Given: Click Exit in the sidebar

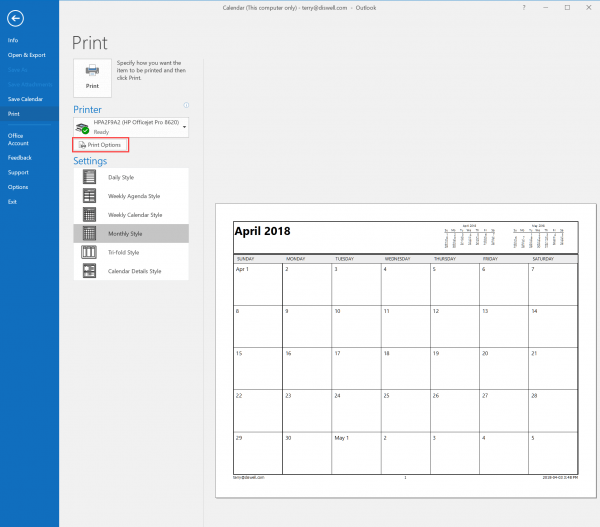Looking at the screenshot, I should point(12,202).
